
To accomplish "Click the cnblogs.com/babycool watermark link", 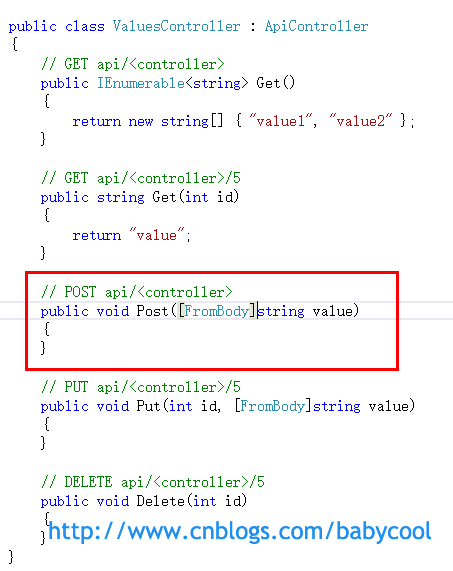I will click(x=240, y=532).
